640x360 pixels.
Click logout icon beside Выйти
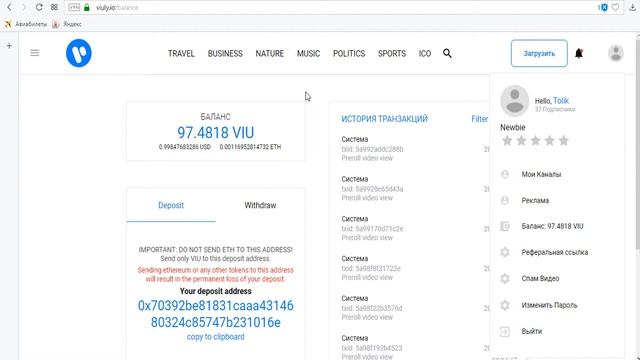(x=505, y=331)
